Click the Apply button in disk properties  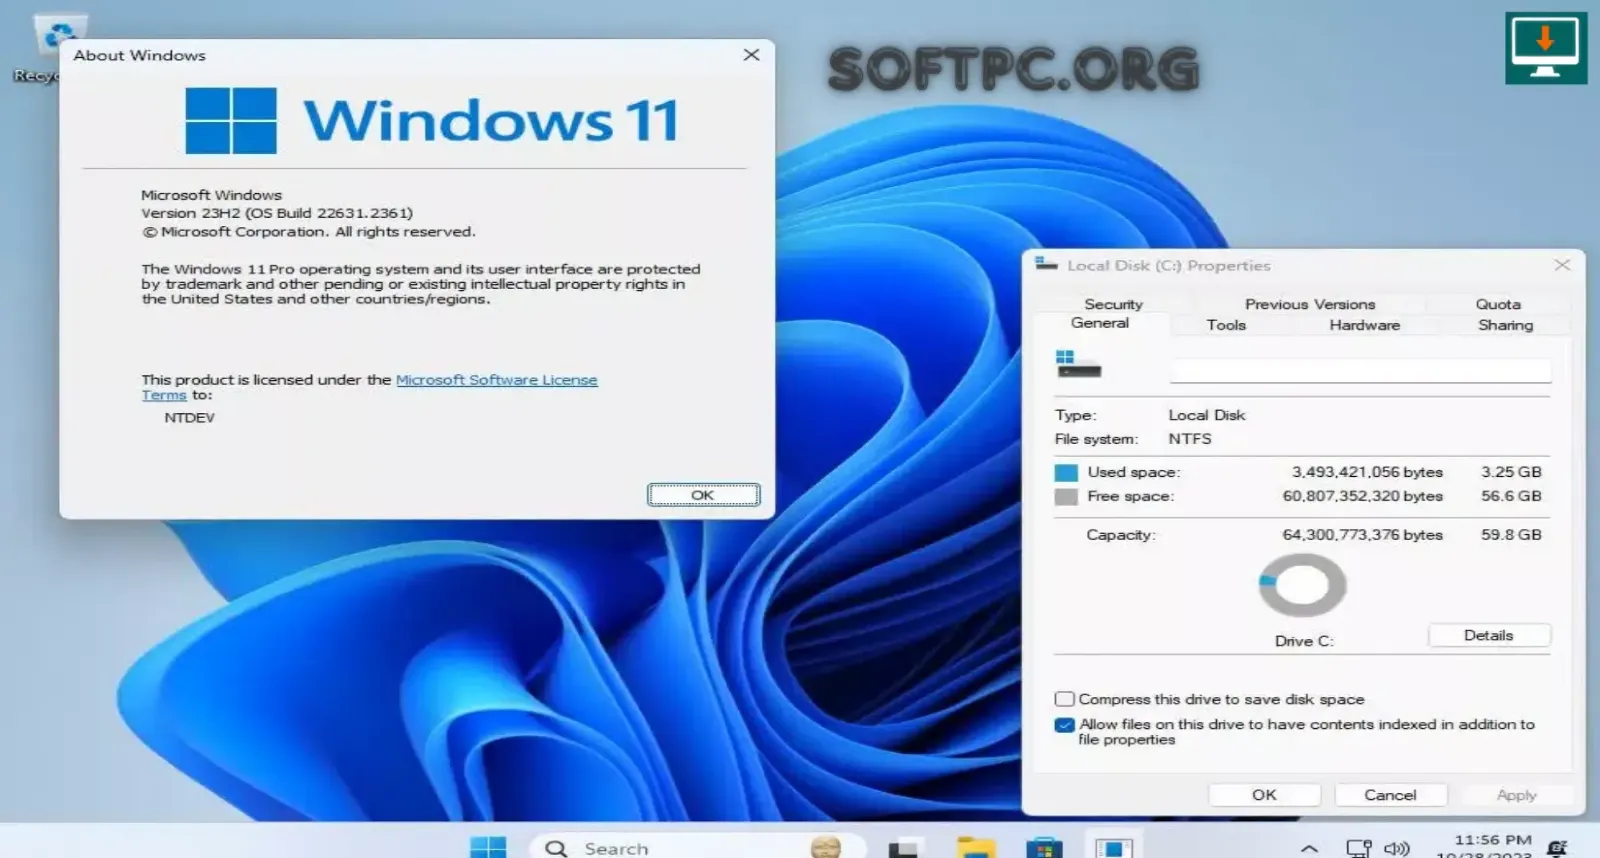coord(1516,795)
